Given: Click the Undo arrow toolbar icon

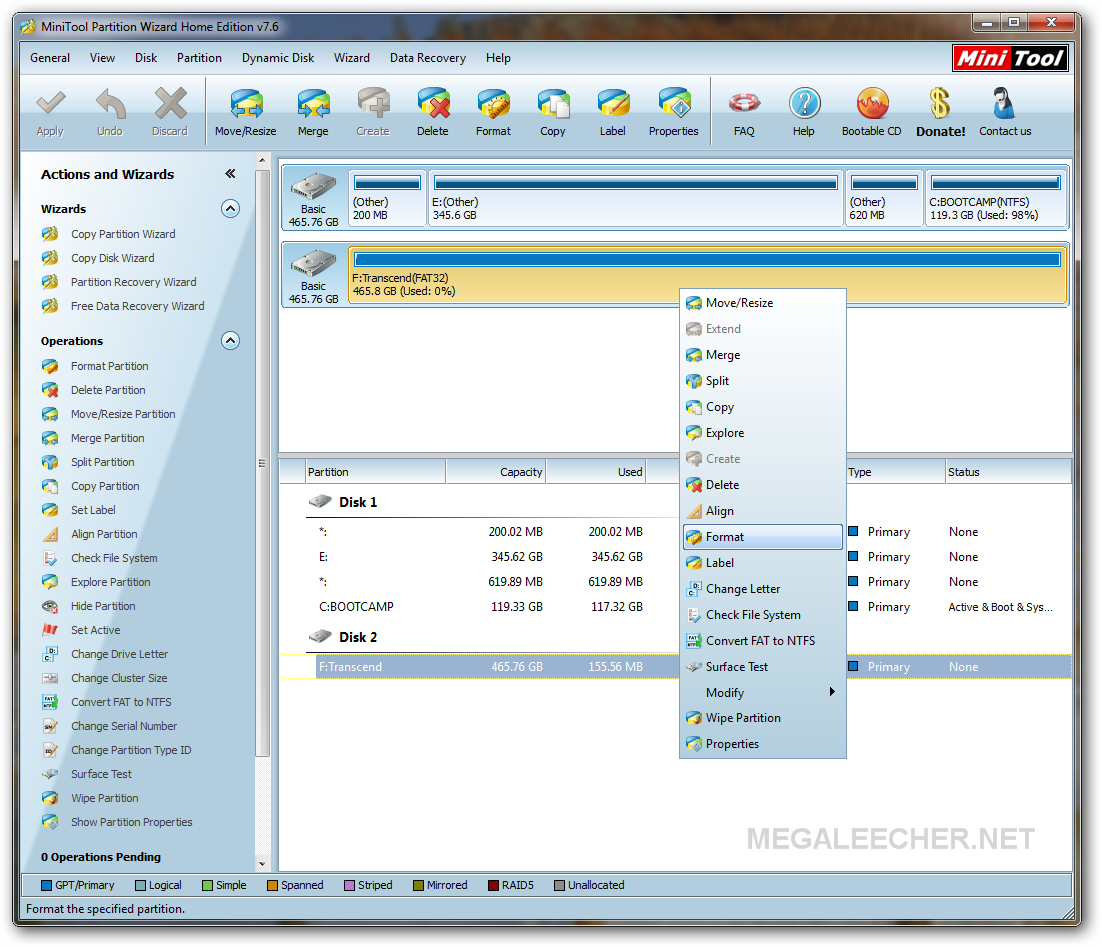Looking at the screenshot, I should coord(110,104).
